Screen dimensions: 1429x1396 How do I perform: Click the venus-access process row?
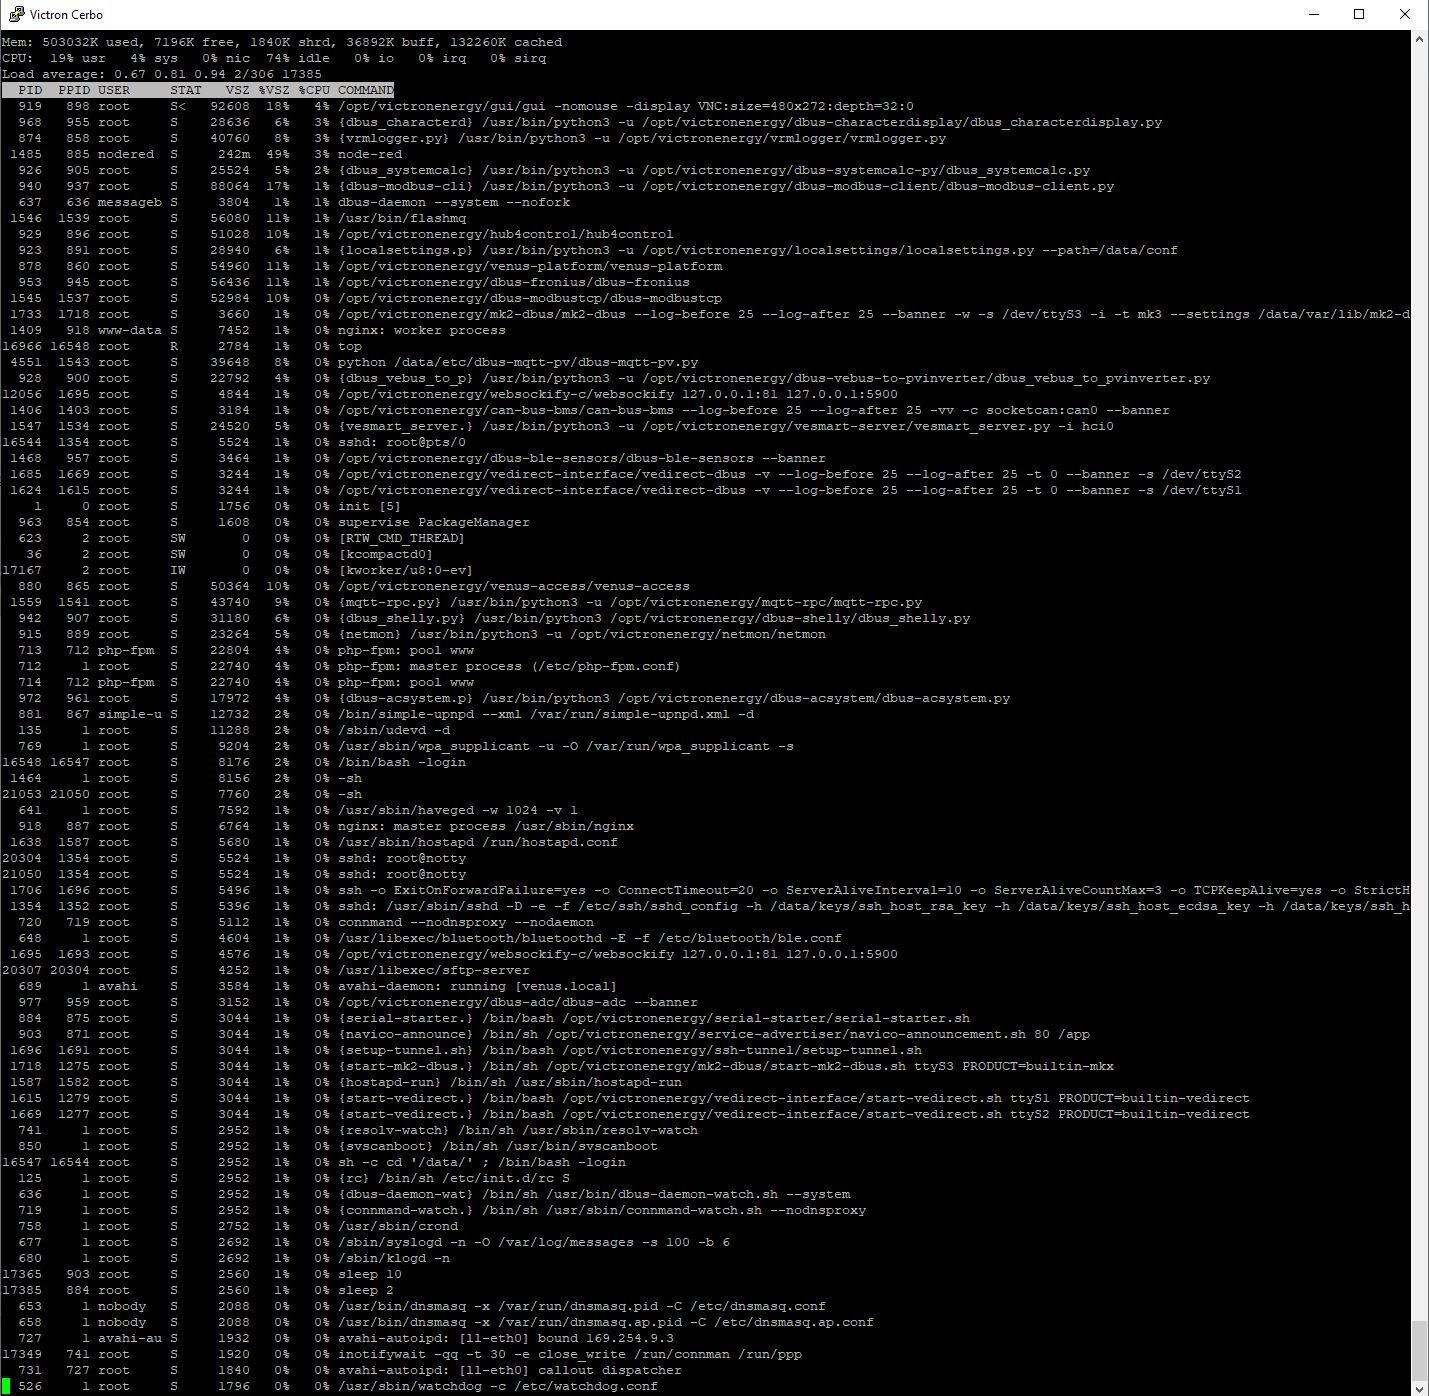tap(346, 586)
